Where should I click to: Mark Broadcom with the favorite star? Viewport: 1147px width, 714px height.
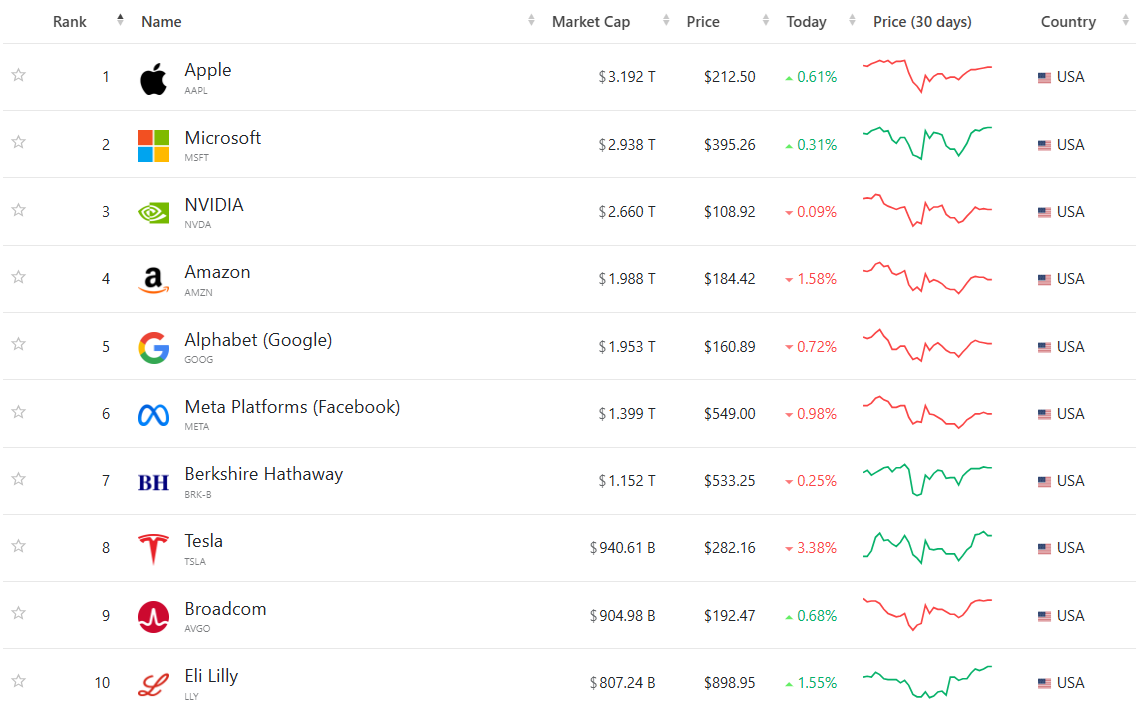pyautogui.click(x=19, y=613)
